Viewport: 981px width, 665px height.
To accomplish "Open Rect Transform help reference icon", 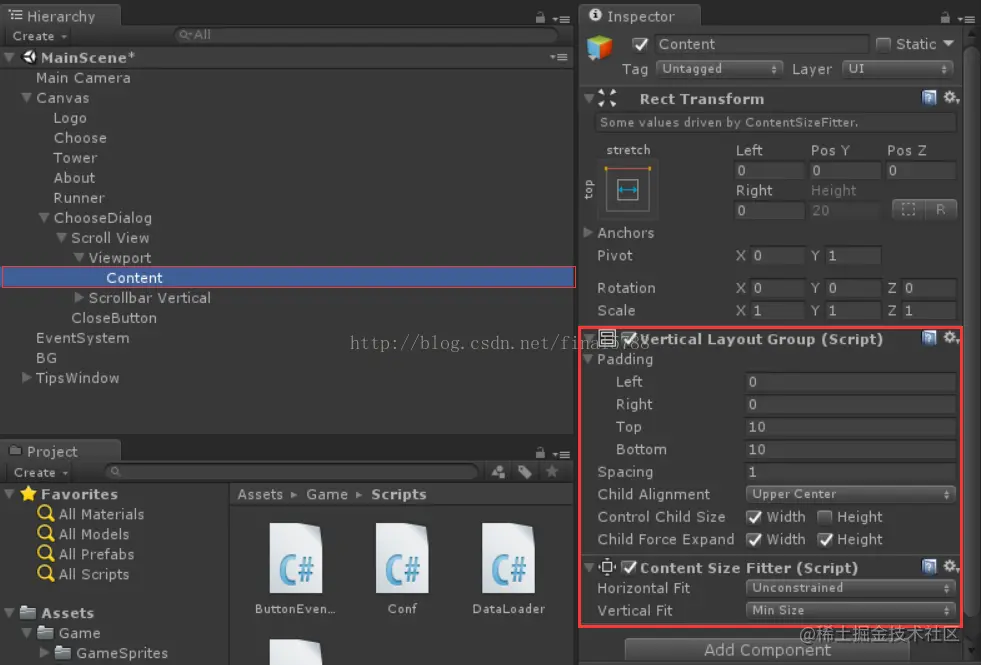I will [929, 98].
